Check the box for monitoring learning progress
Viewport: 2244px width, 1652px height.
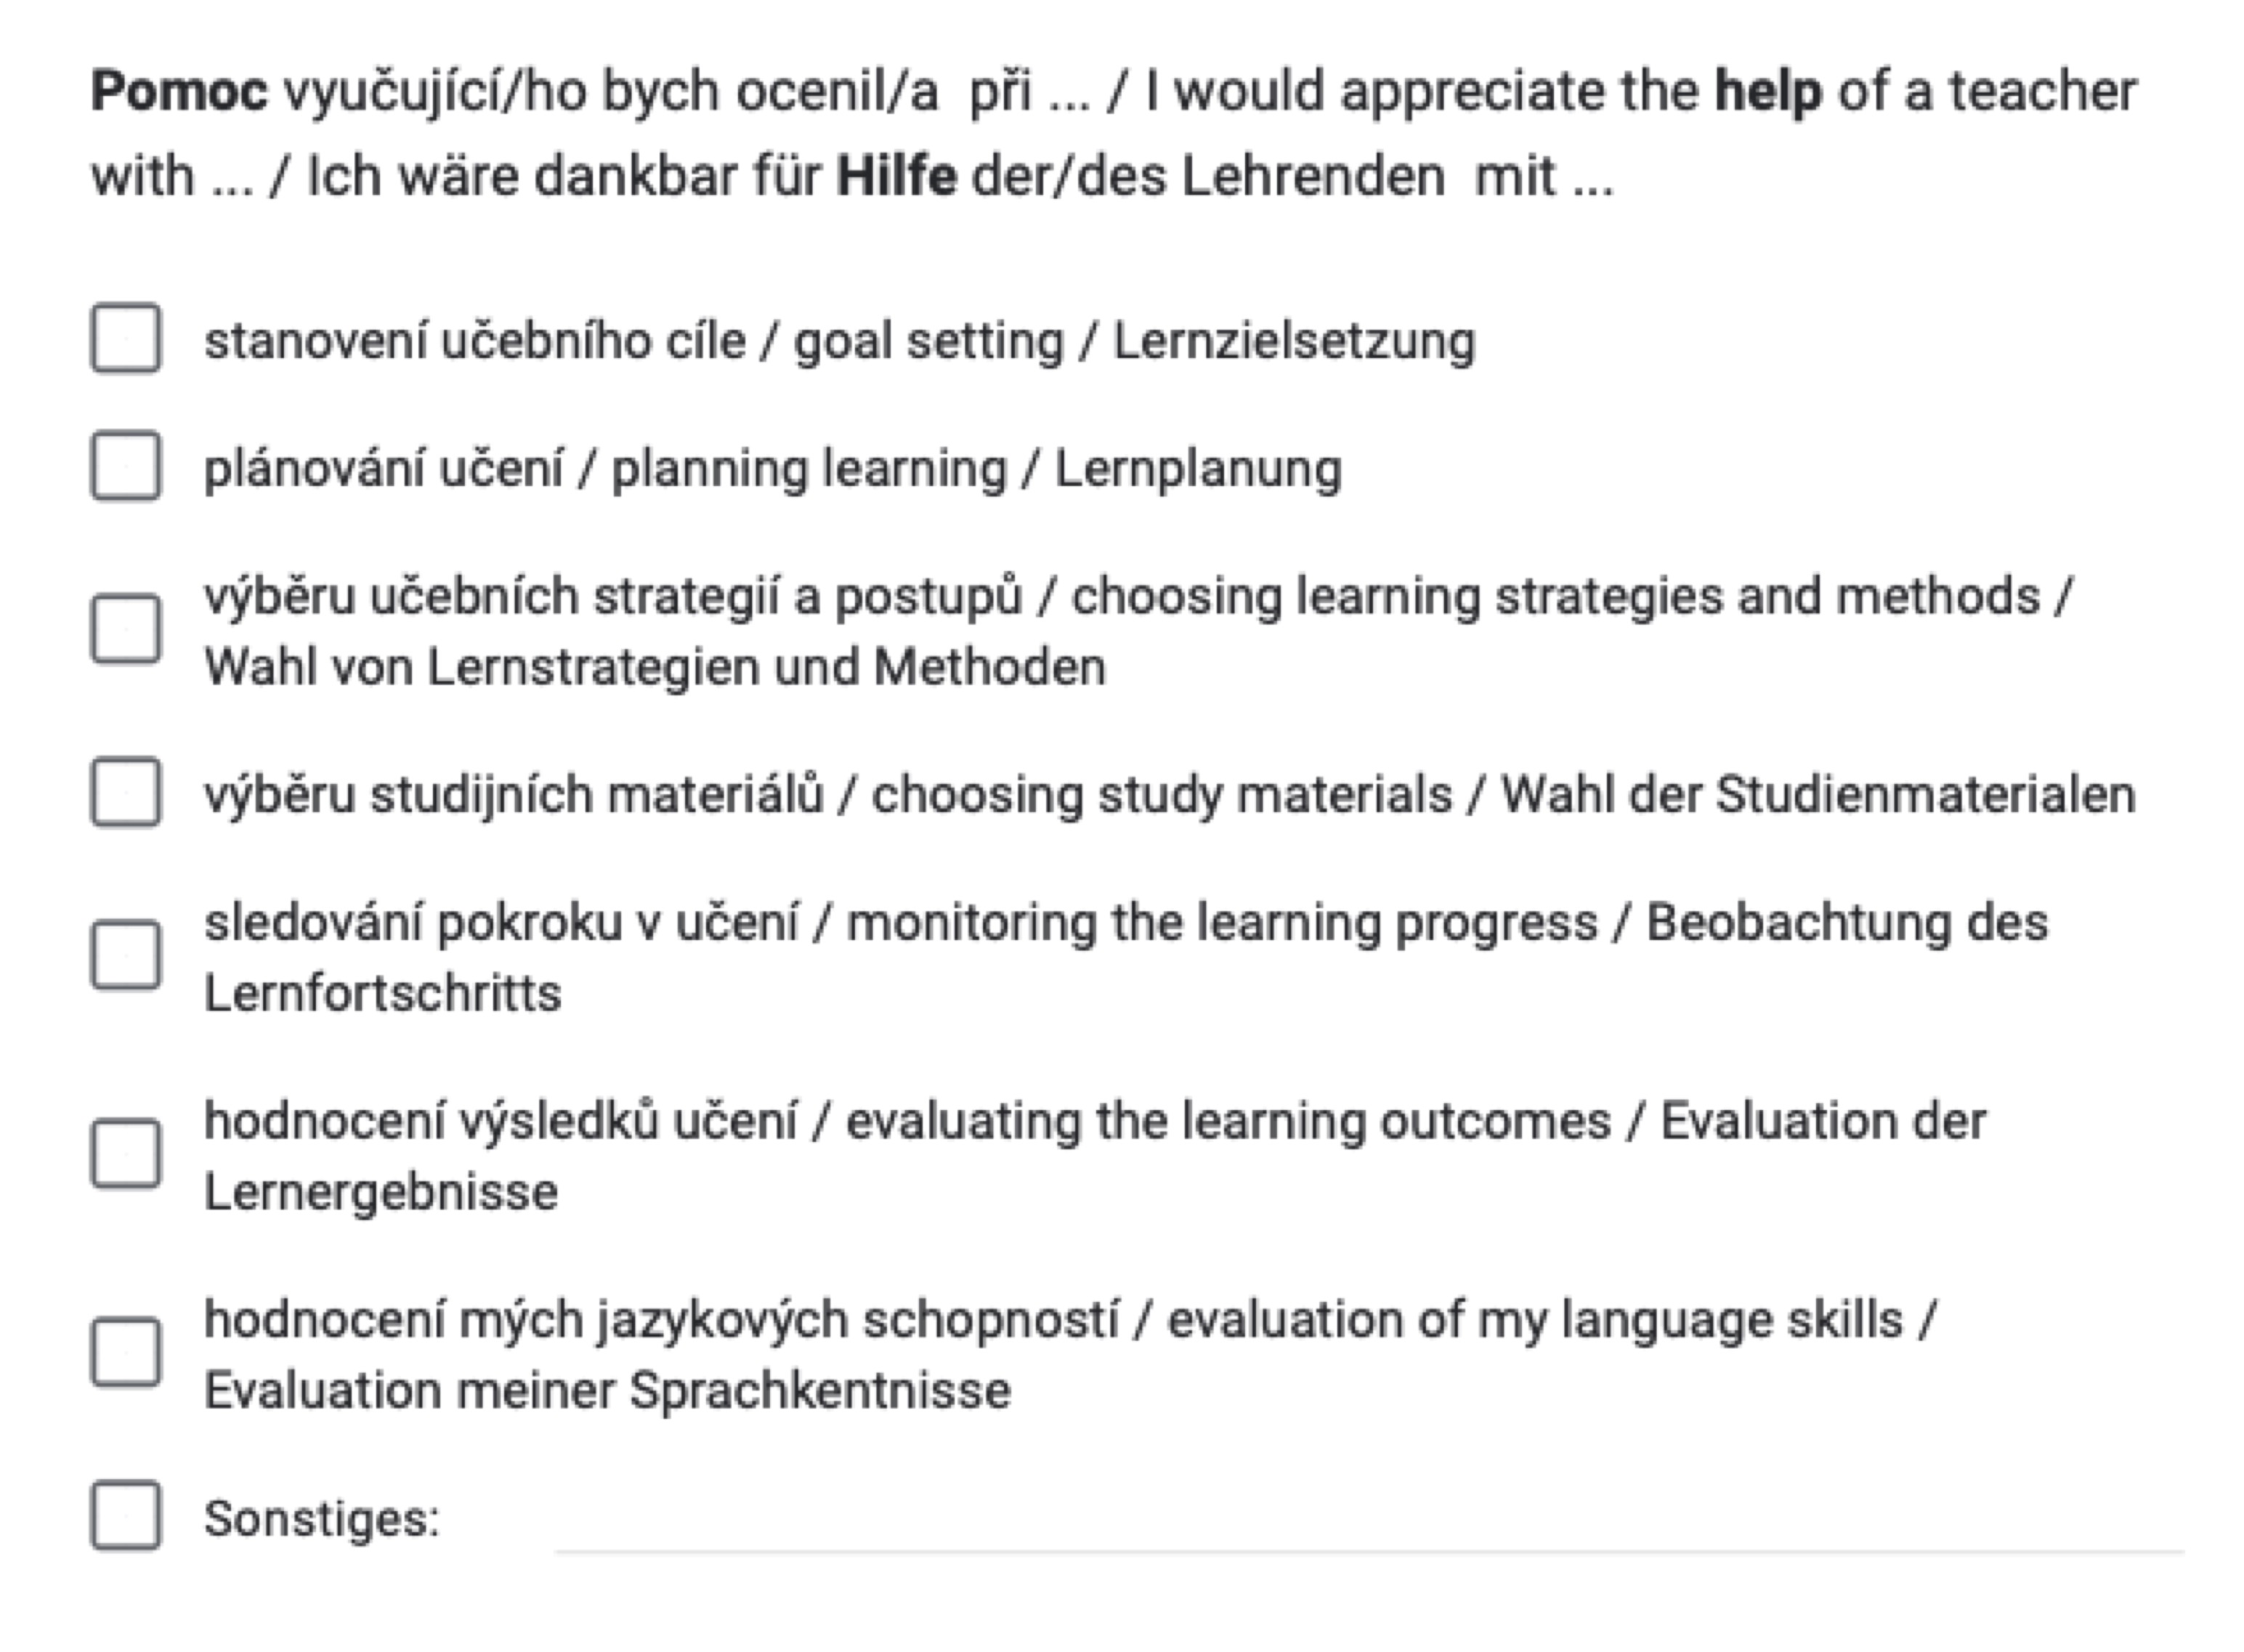pos(125,955)
